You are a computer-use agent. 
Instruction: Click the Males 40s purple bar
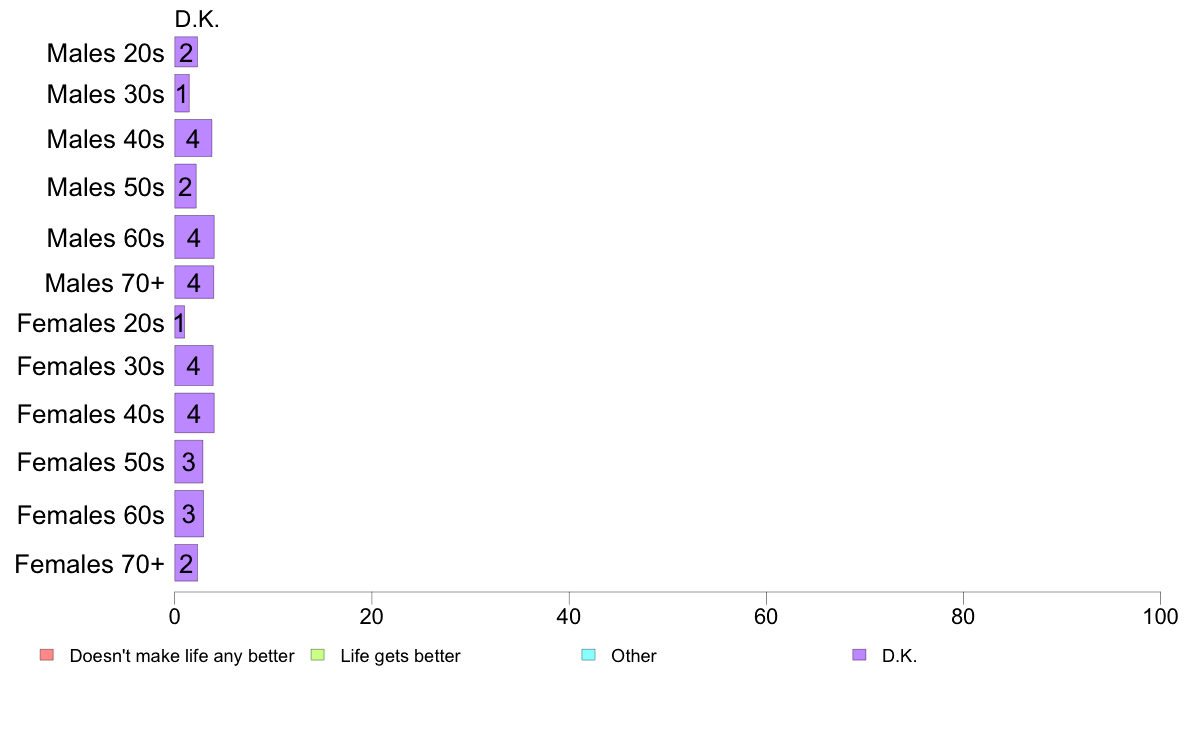coord(193,138)
